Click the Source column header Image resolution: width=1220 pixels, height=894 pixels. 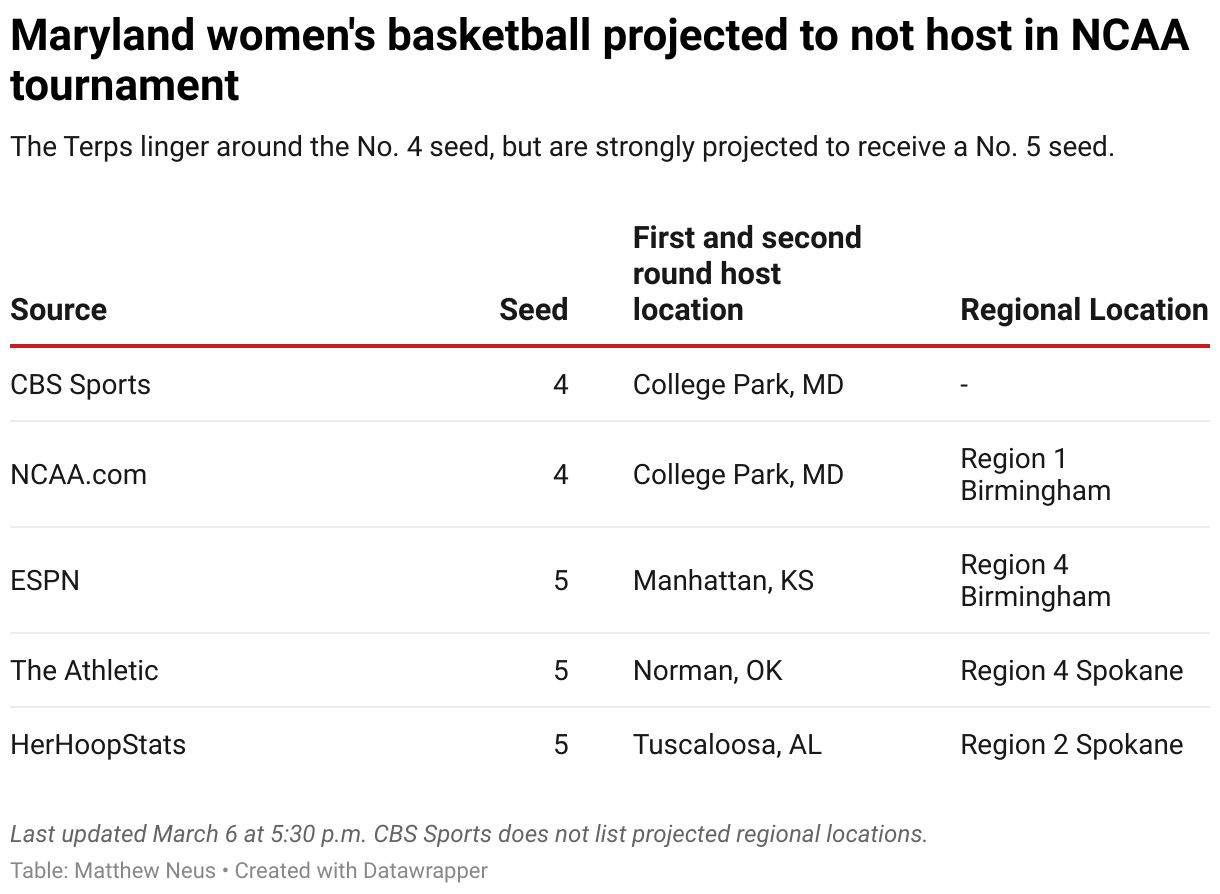59,310
